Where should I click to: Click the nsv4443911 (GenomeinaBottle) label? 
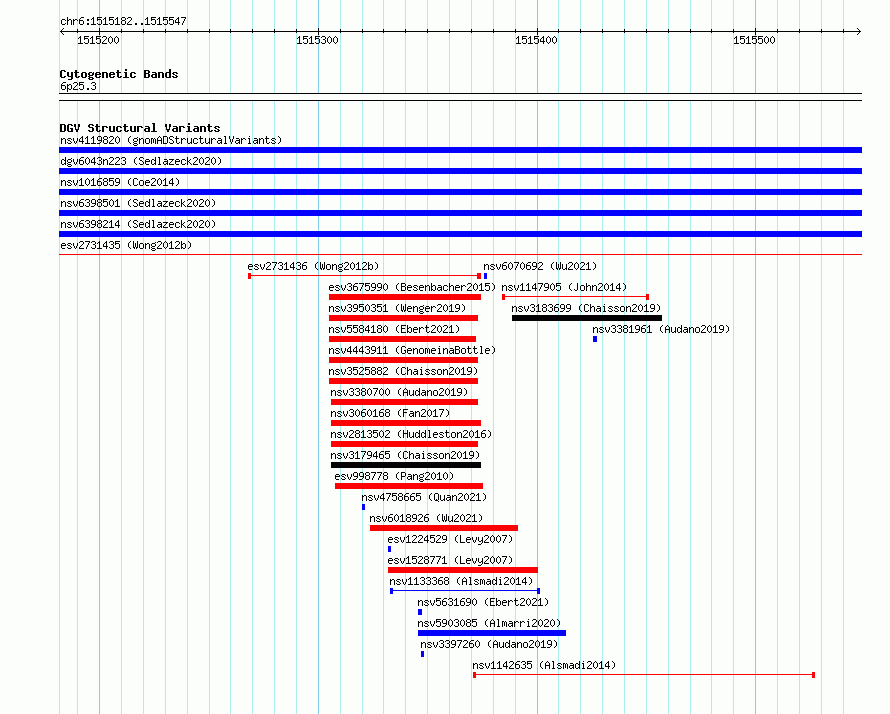click(412, 350)
